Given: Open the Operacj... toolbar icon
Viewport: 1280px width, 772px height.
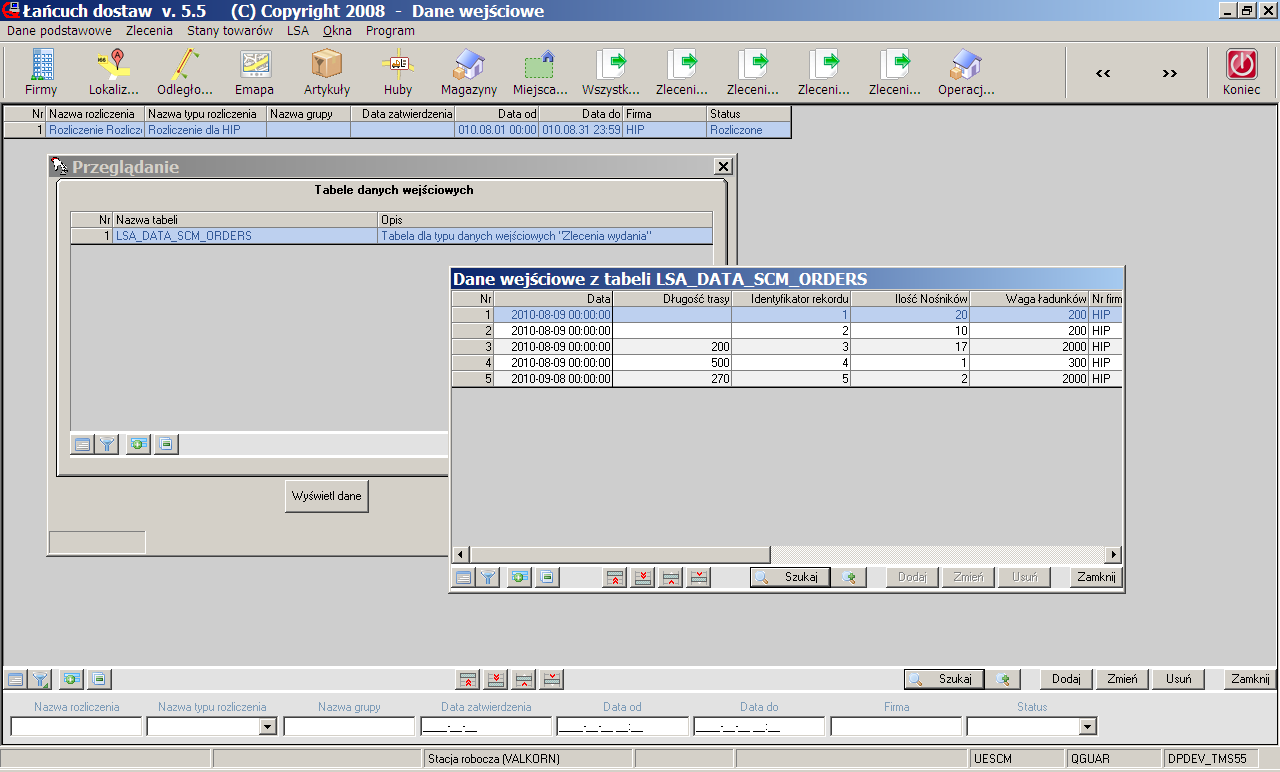Looking at the screenshot, I should [x=966, y=72].
